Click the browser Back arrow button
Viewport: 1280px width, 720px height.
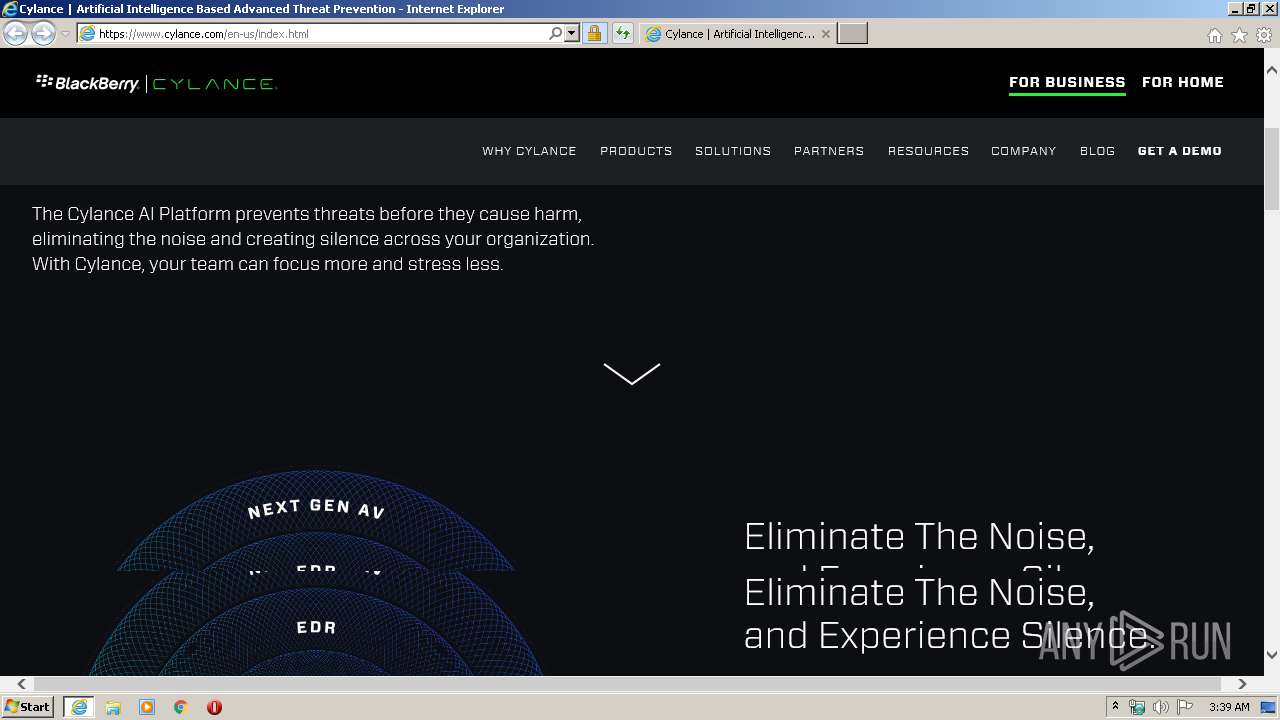pos(15,34)
